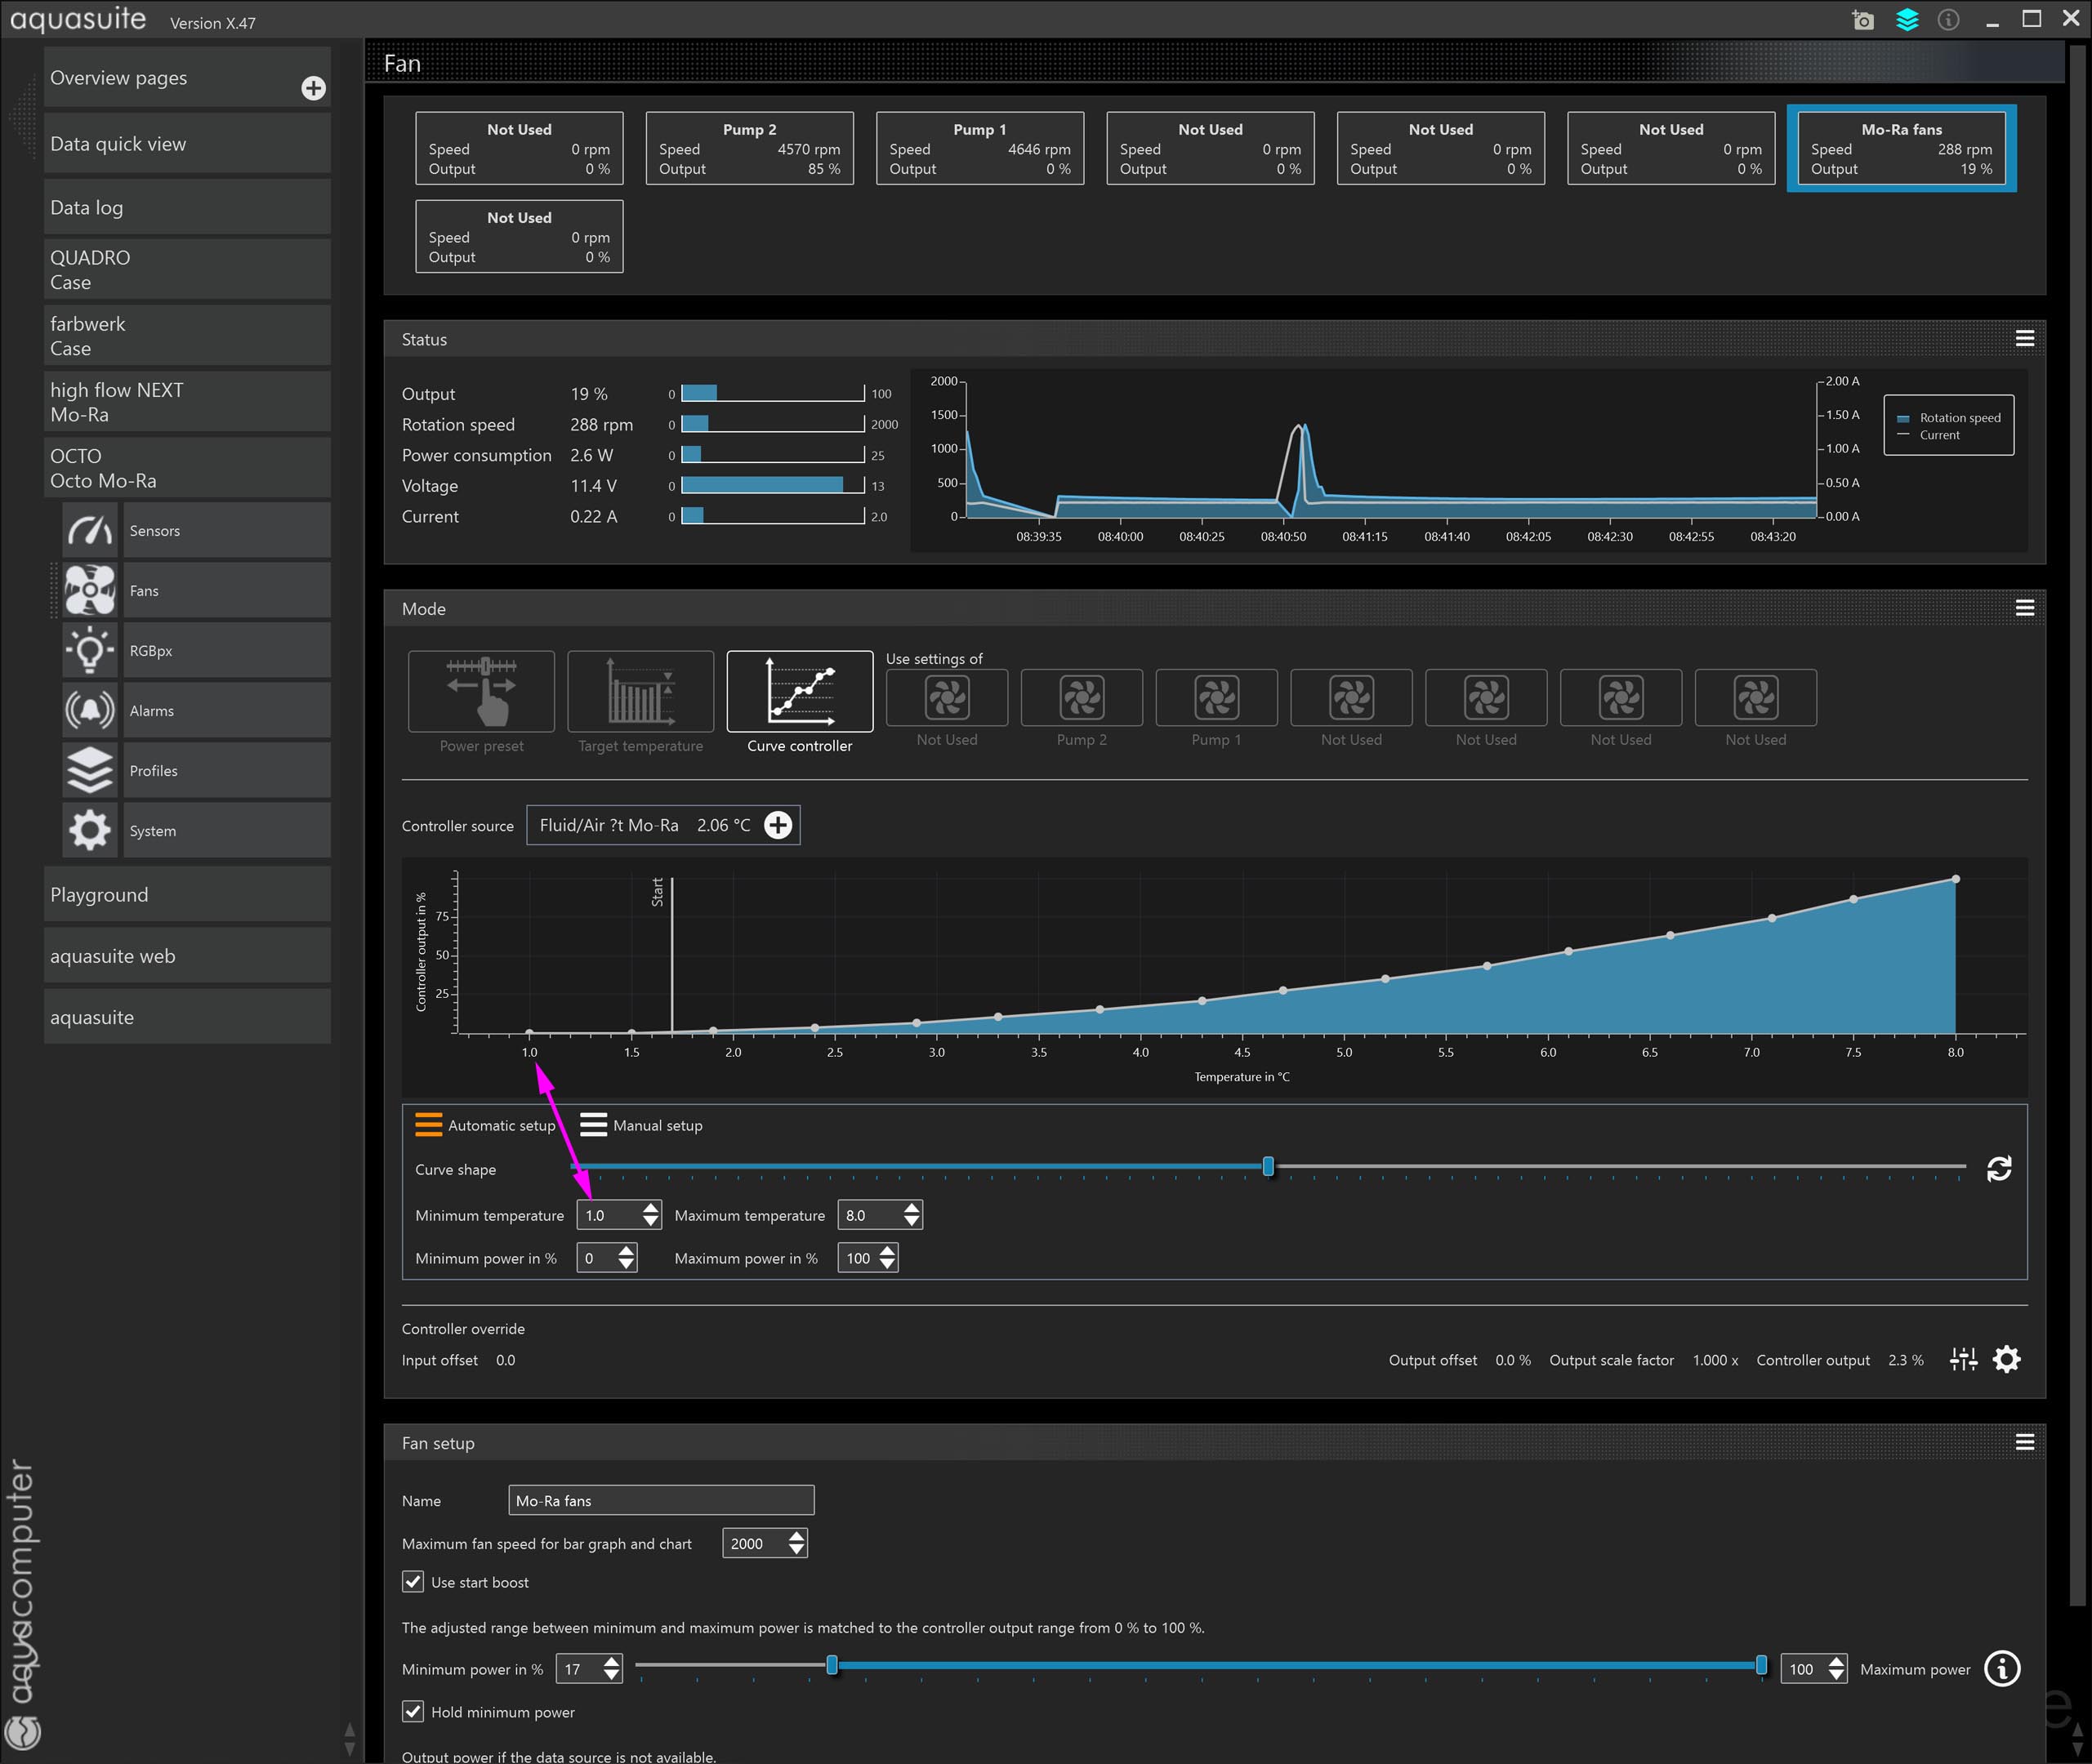Click the reset curve refresh icon
The width and height of the screenshot is (2092, 1764).
click(x=1998, y=1169)
